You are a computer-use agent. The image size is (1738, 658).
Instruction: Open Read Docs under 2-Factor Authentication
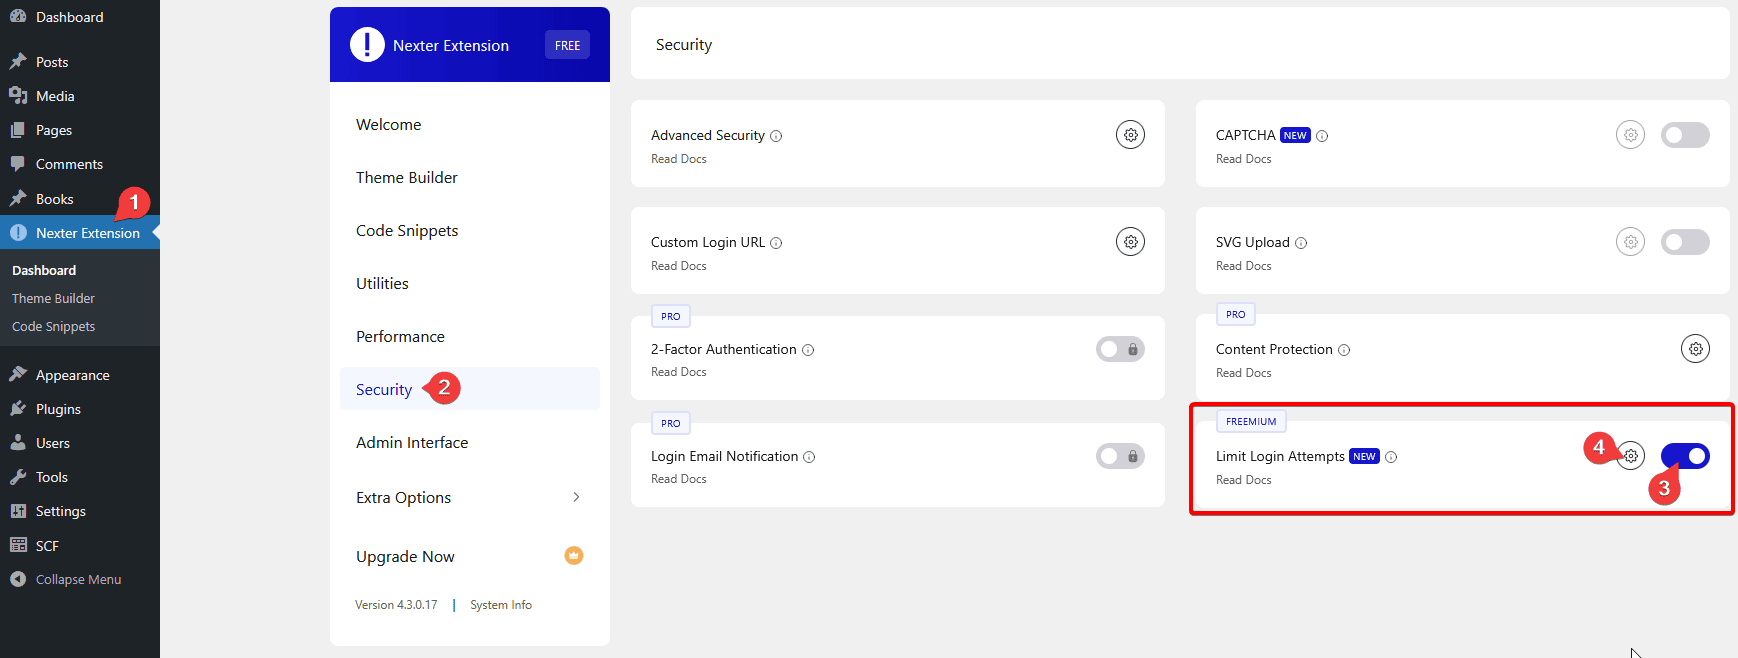pyautogui.click(x=679, y=372)
